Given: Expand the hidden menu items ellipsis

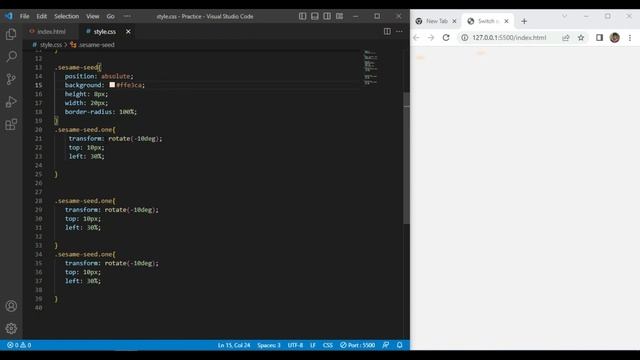Looking at the screenshot, I should [127, 16].
